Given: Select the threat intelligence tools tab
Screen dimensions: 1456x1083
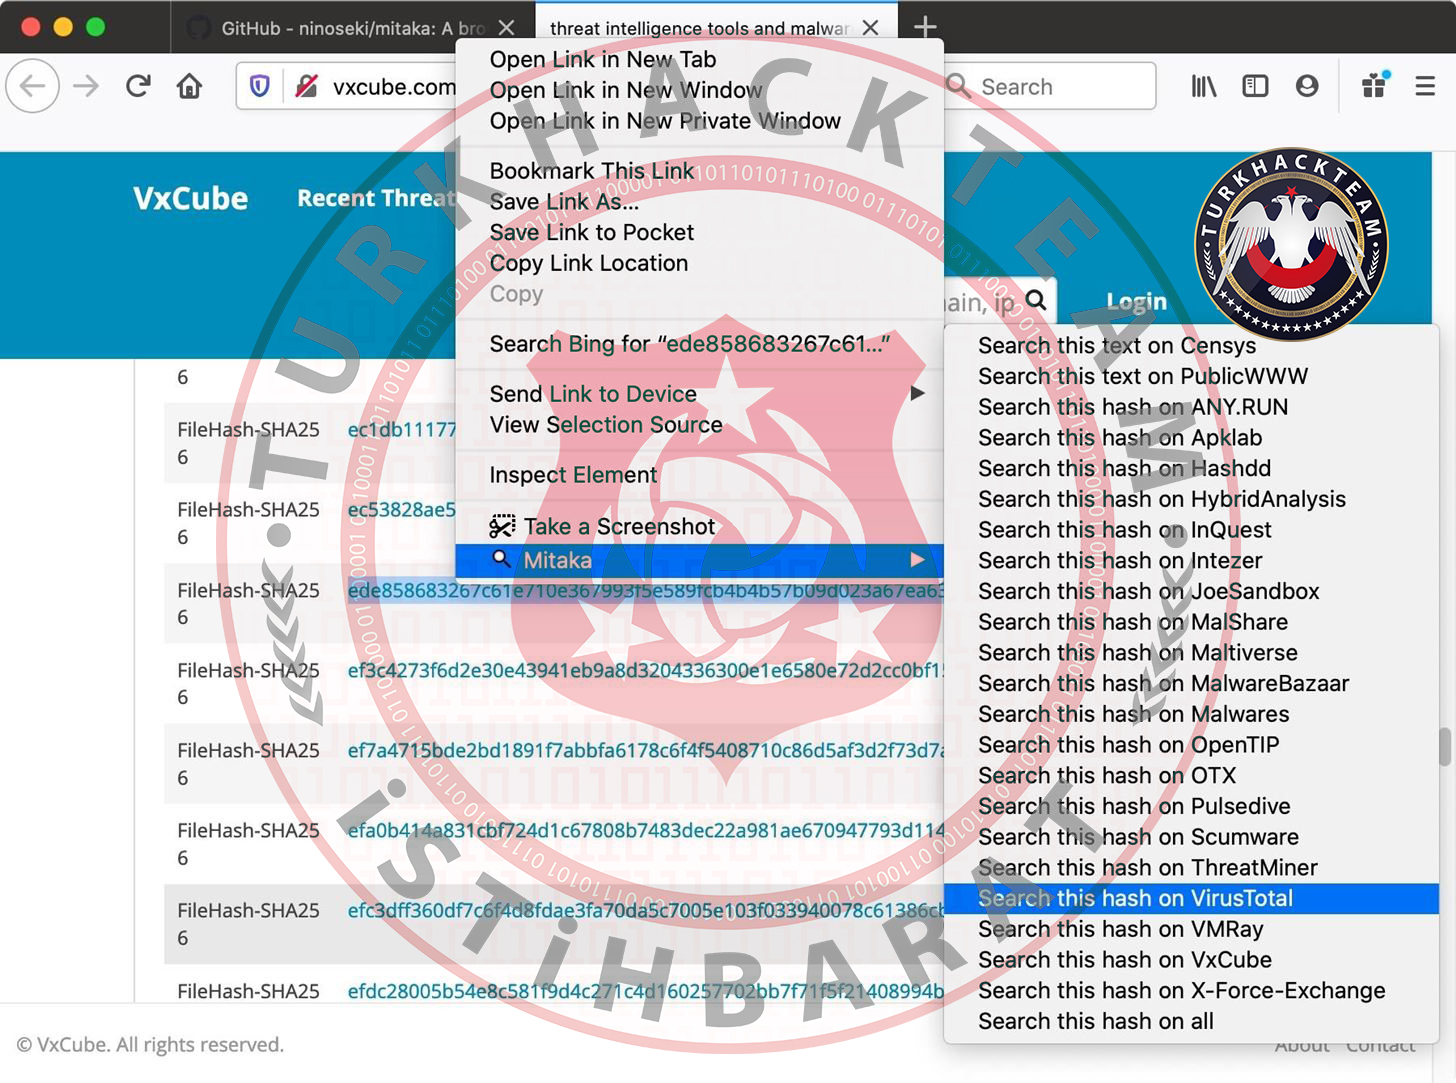Looking at the screenshot, I should (x=716, y=28).
